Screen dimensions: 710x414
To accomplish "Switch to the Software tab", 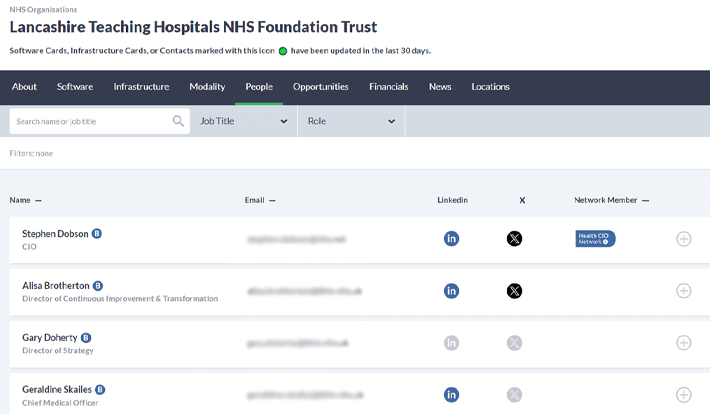I will (75, 87).
